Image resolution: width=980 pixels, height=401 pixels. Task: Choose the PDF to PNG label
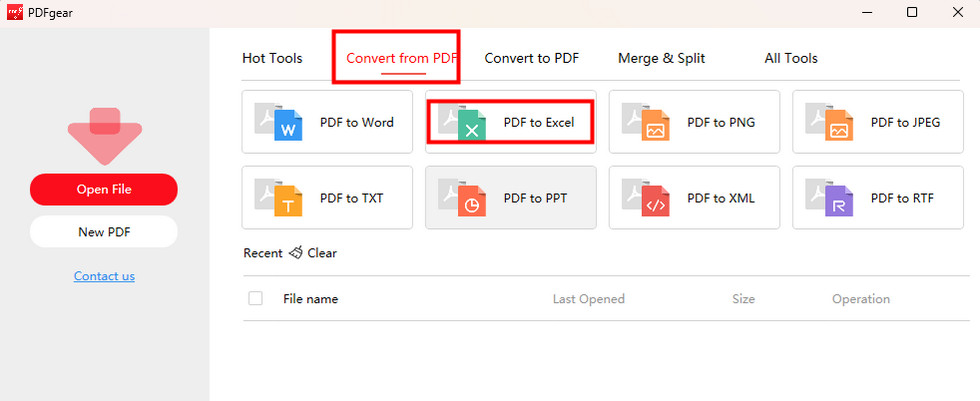tap(721, 122)
